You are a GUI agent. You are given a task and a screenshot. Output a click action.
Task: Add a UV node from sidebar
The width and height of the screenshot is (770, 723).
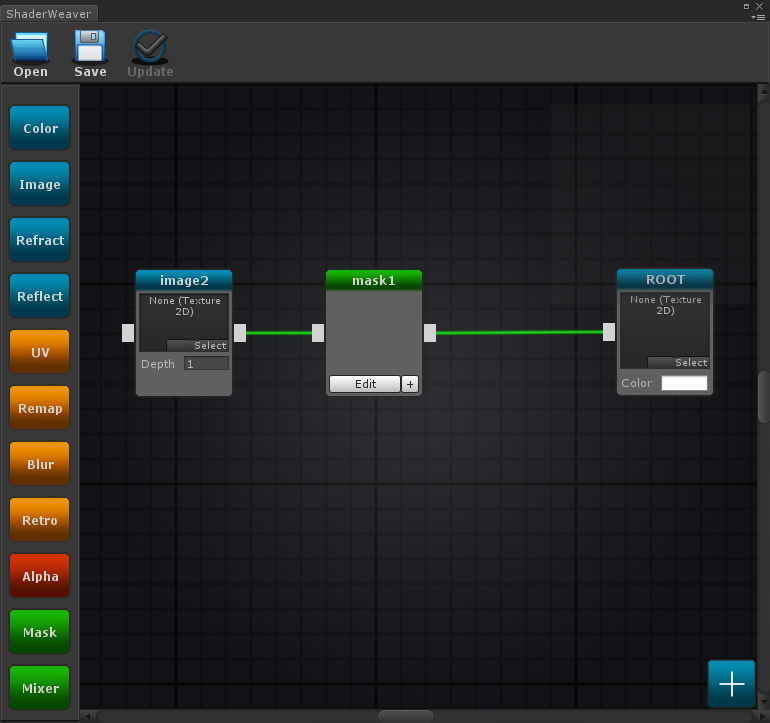[x=40, y=352]
